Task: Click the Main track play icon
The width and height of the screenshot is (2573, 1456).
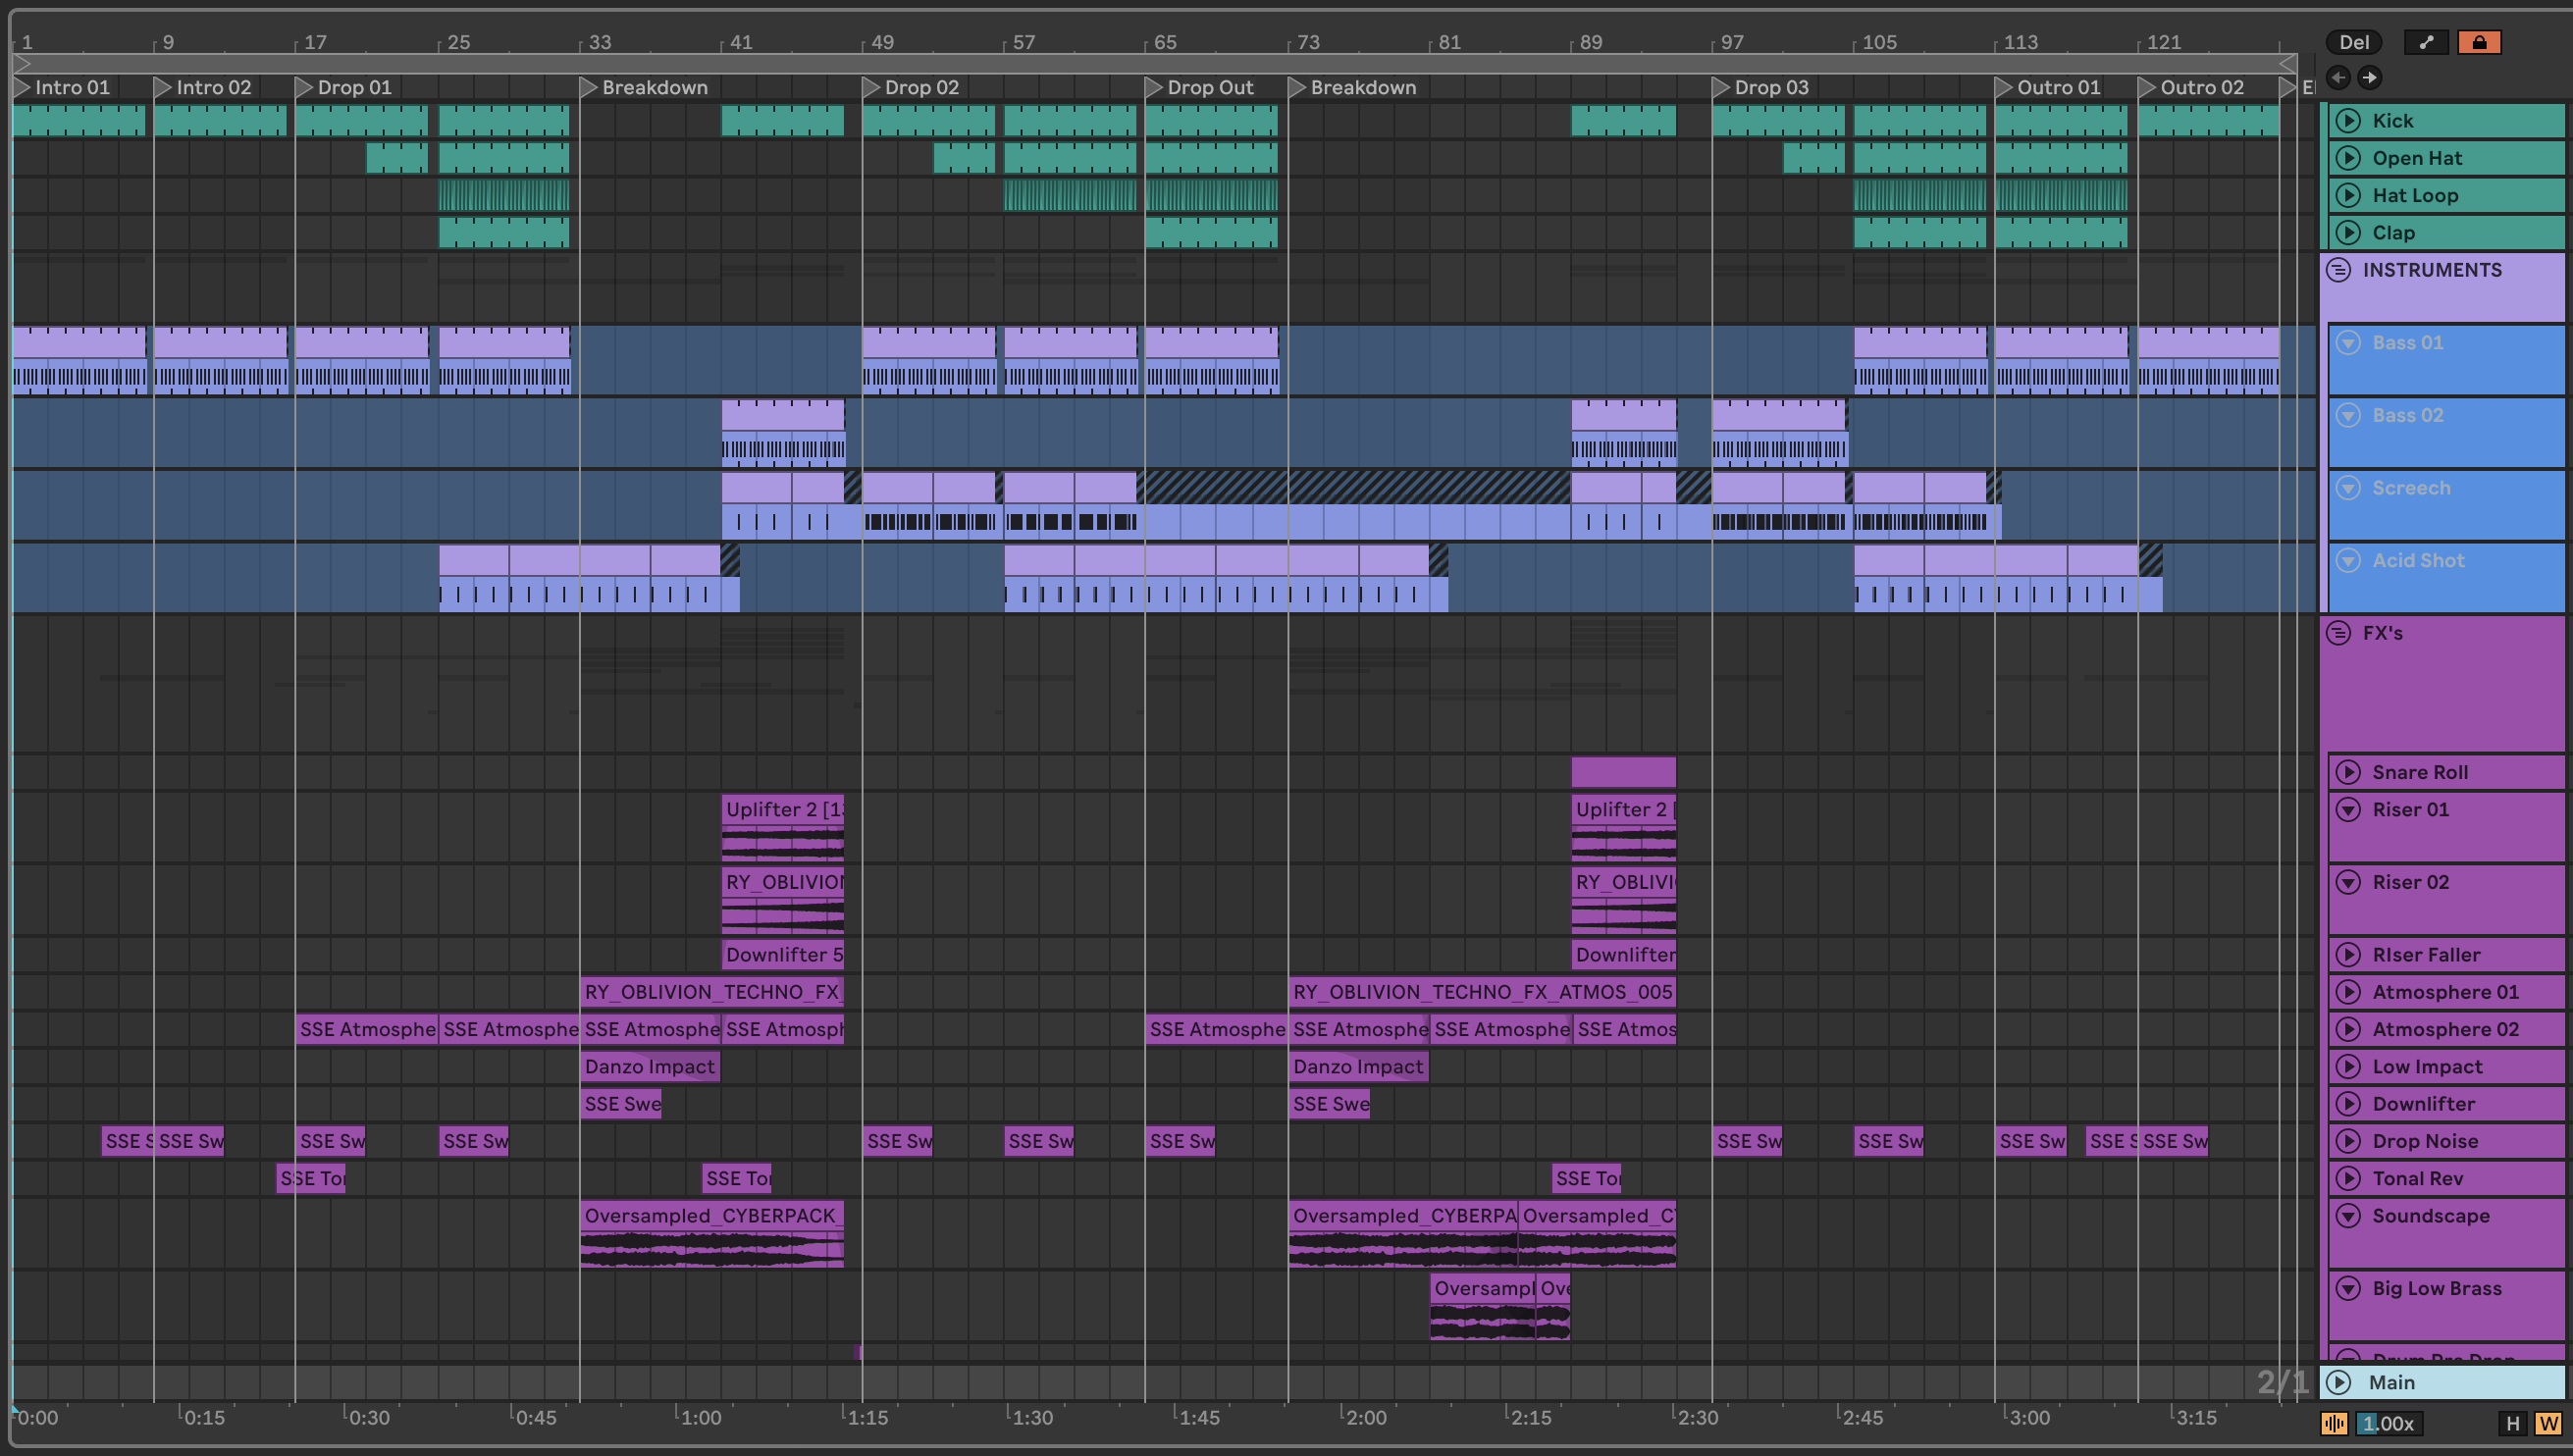Action: coord(2339,1382)
